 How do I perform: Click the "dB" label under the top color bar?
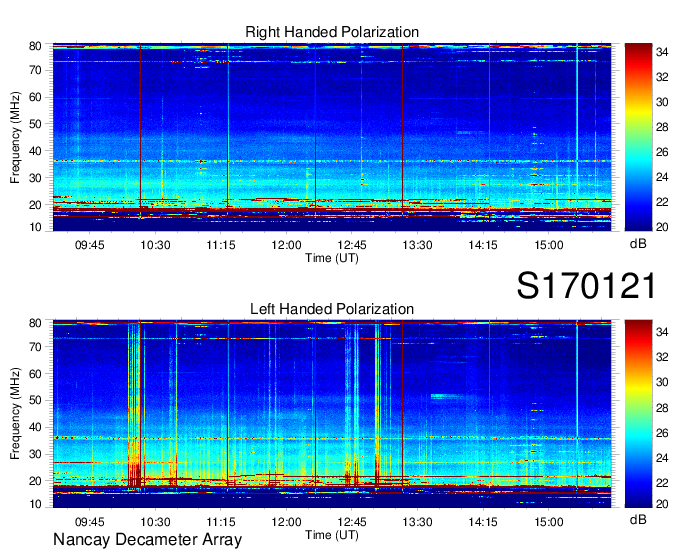click(638, 244)
